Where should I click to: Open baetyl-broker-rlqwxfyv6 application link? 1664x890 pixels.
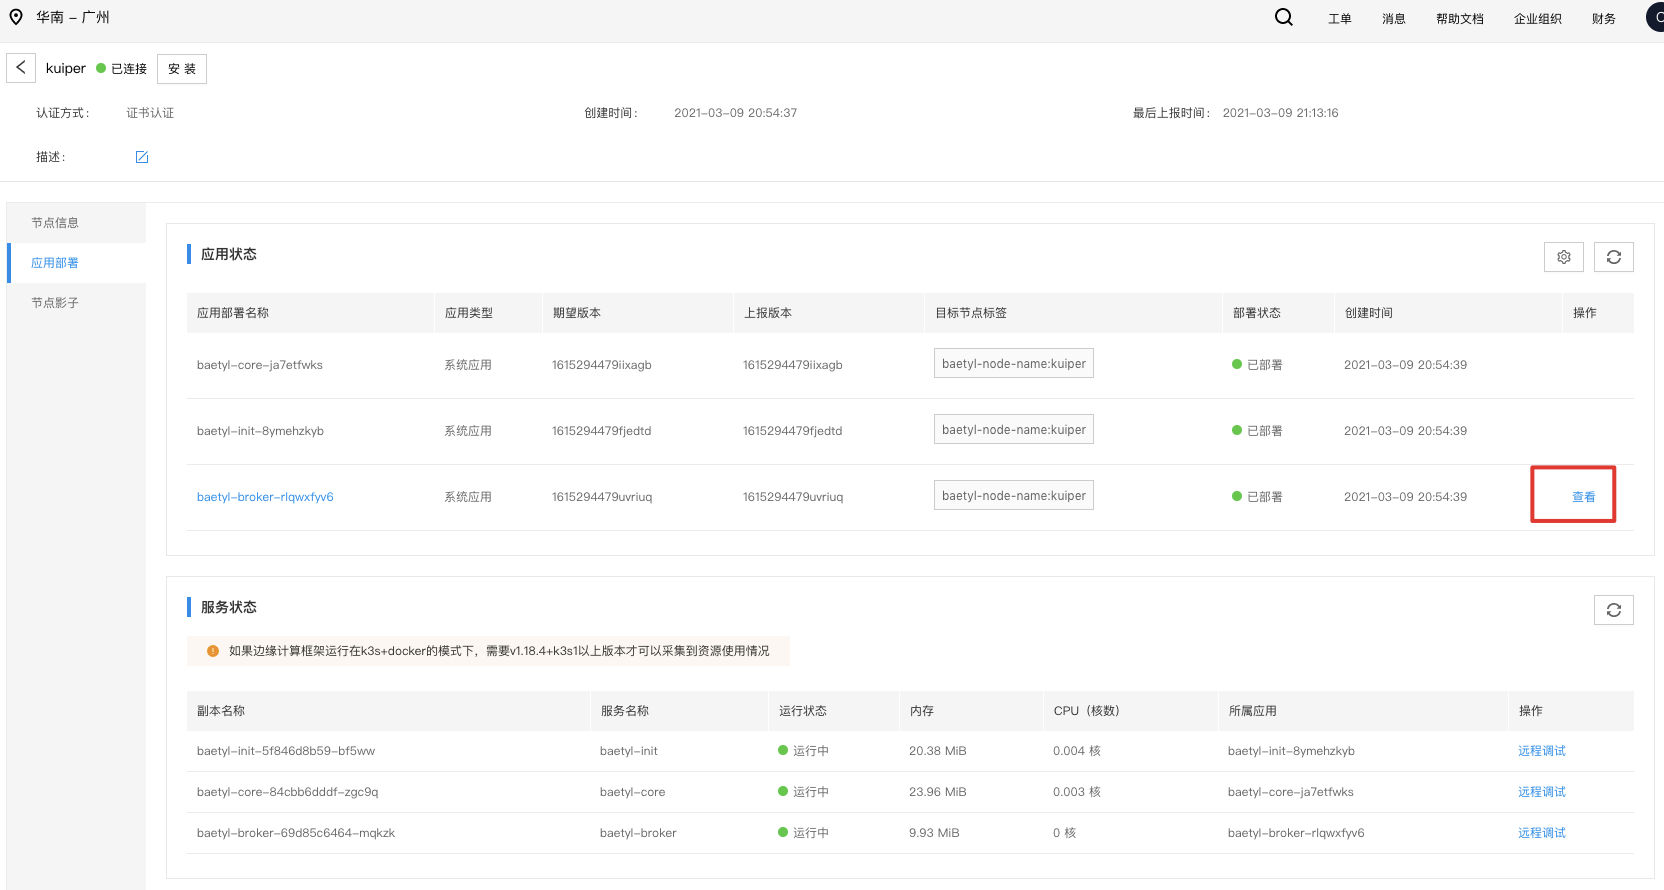[x=265, y=497]
